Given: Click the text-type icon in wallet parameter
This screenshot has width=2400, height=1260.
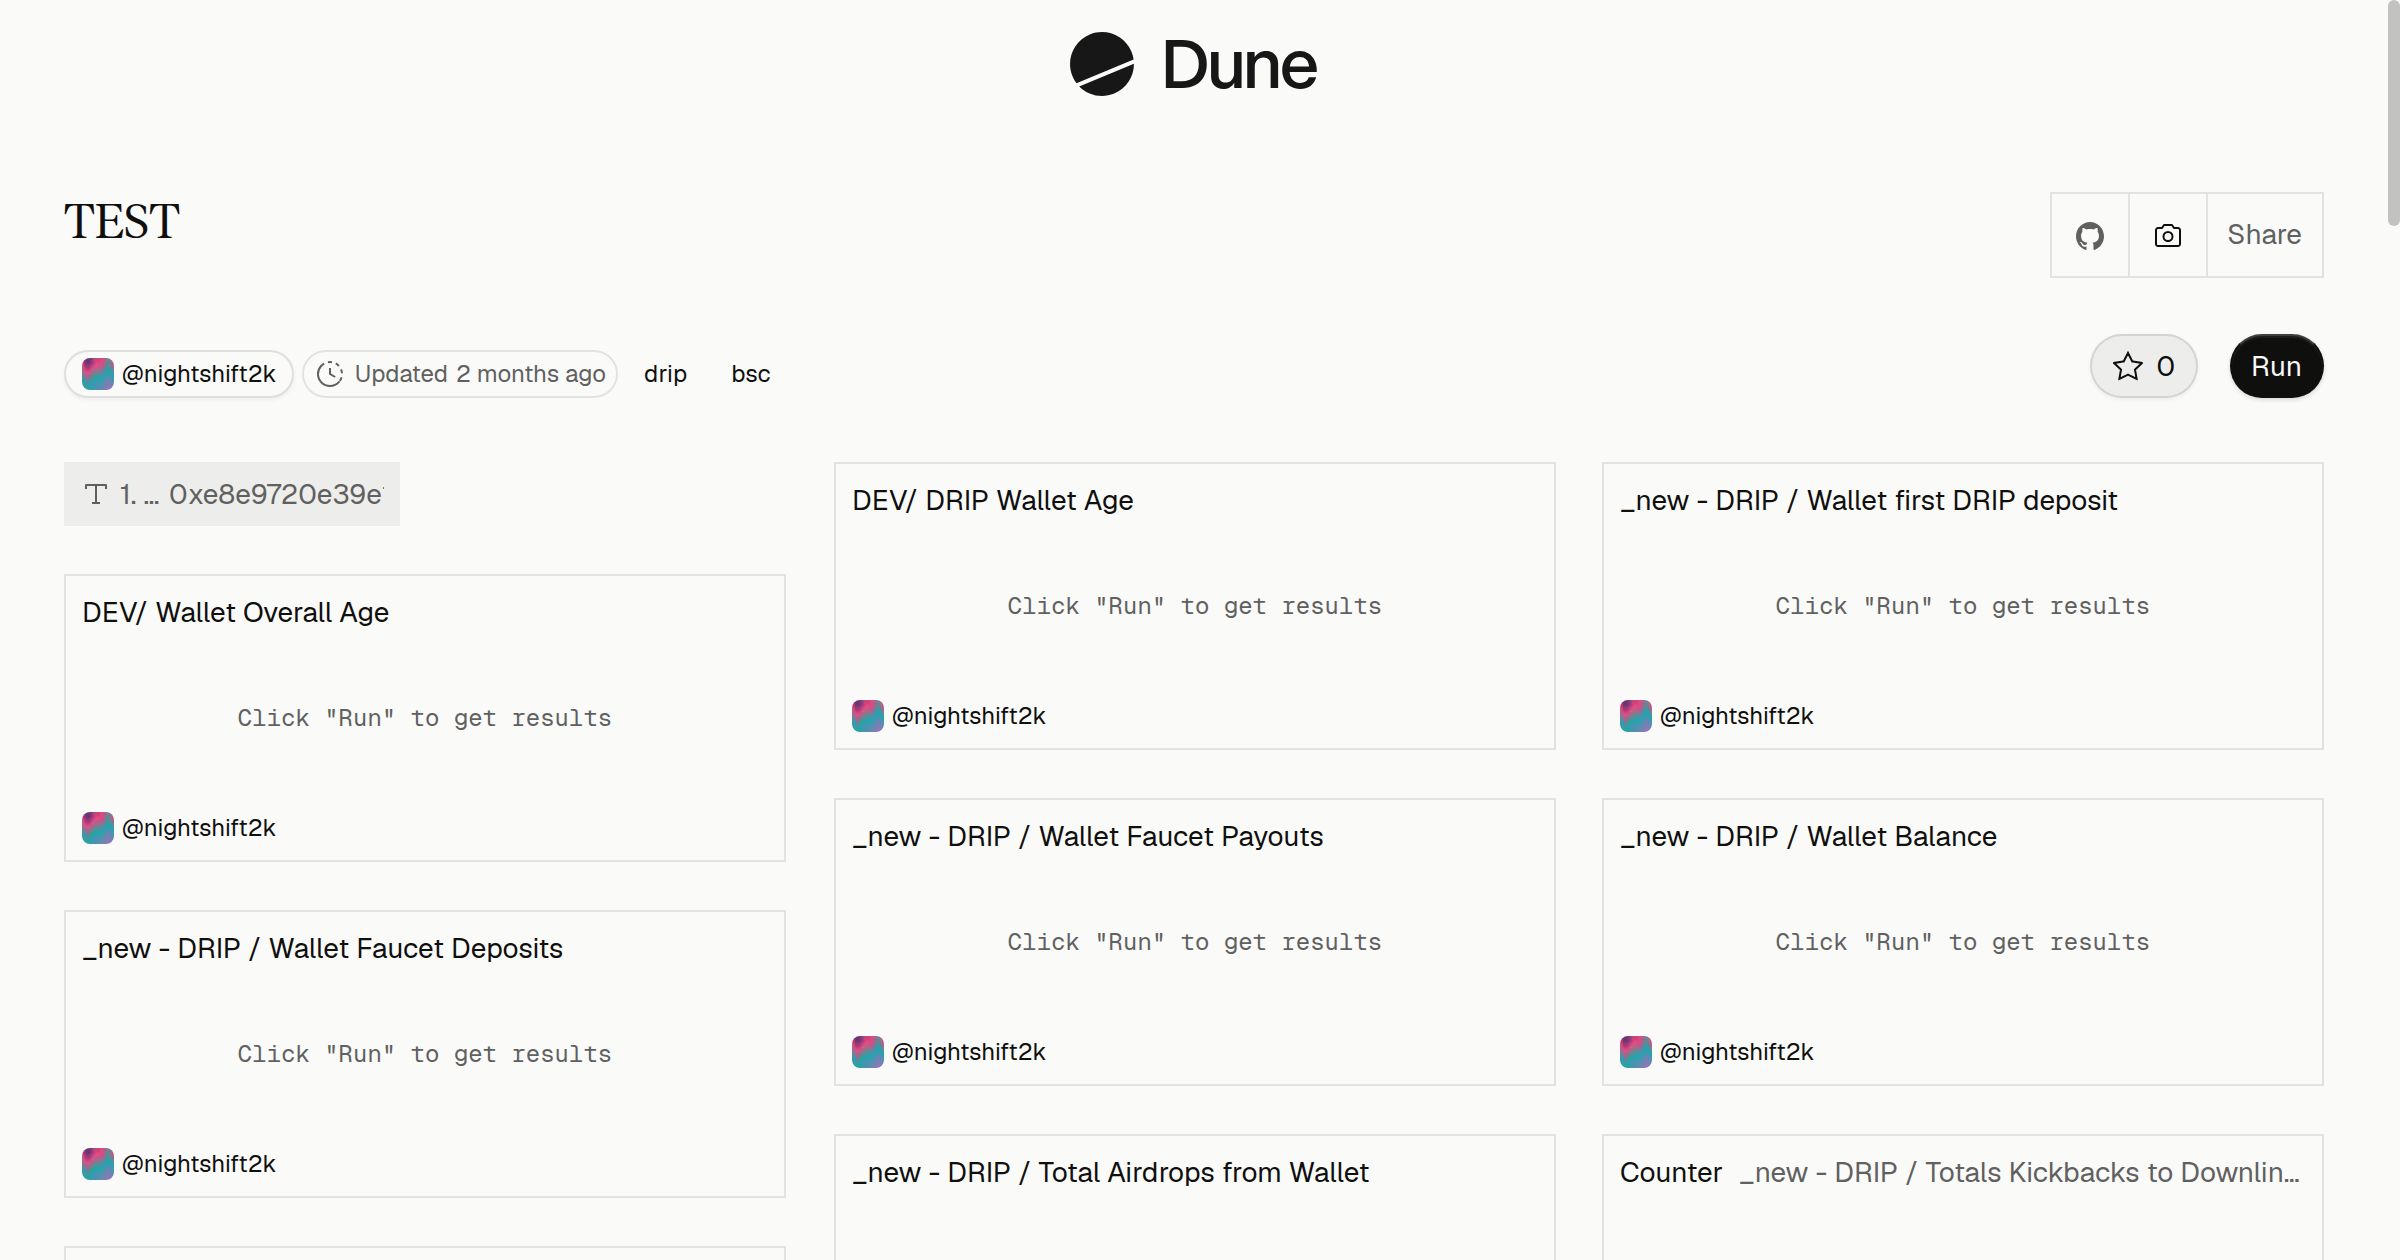Looking at the screenshot, I should point(96,494).
